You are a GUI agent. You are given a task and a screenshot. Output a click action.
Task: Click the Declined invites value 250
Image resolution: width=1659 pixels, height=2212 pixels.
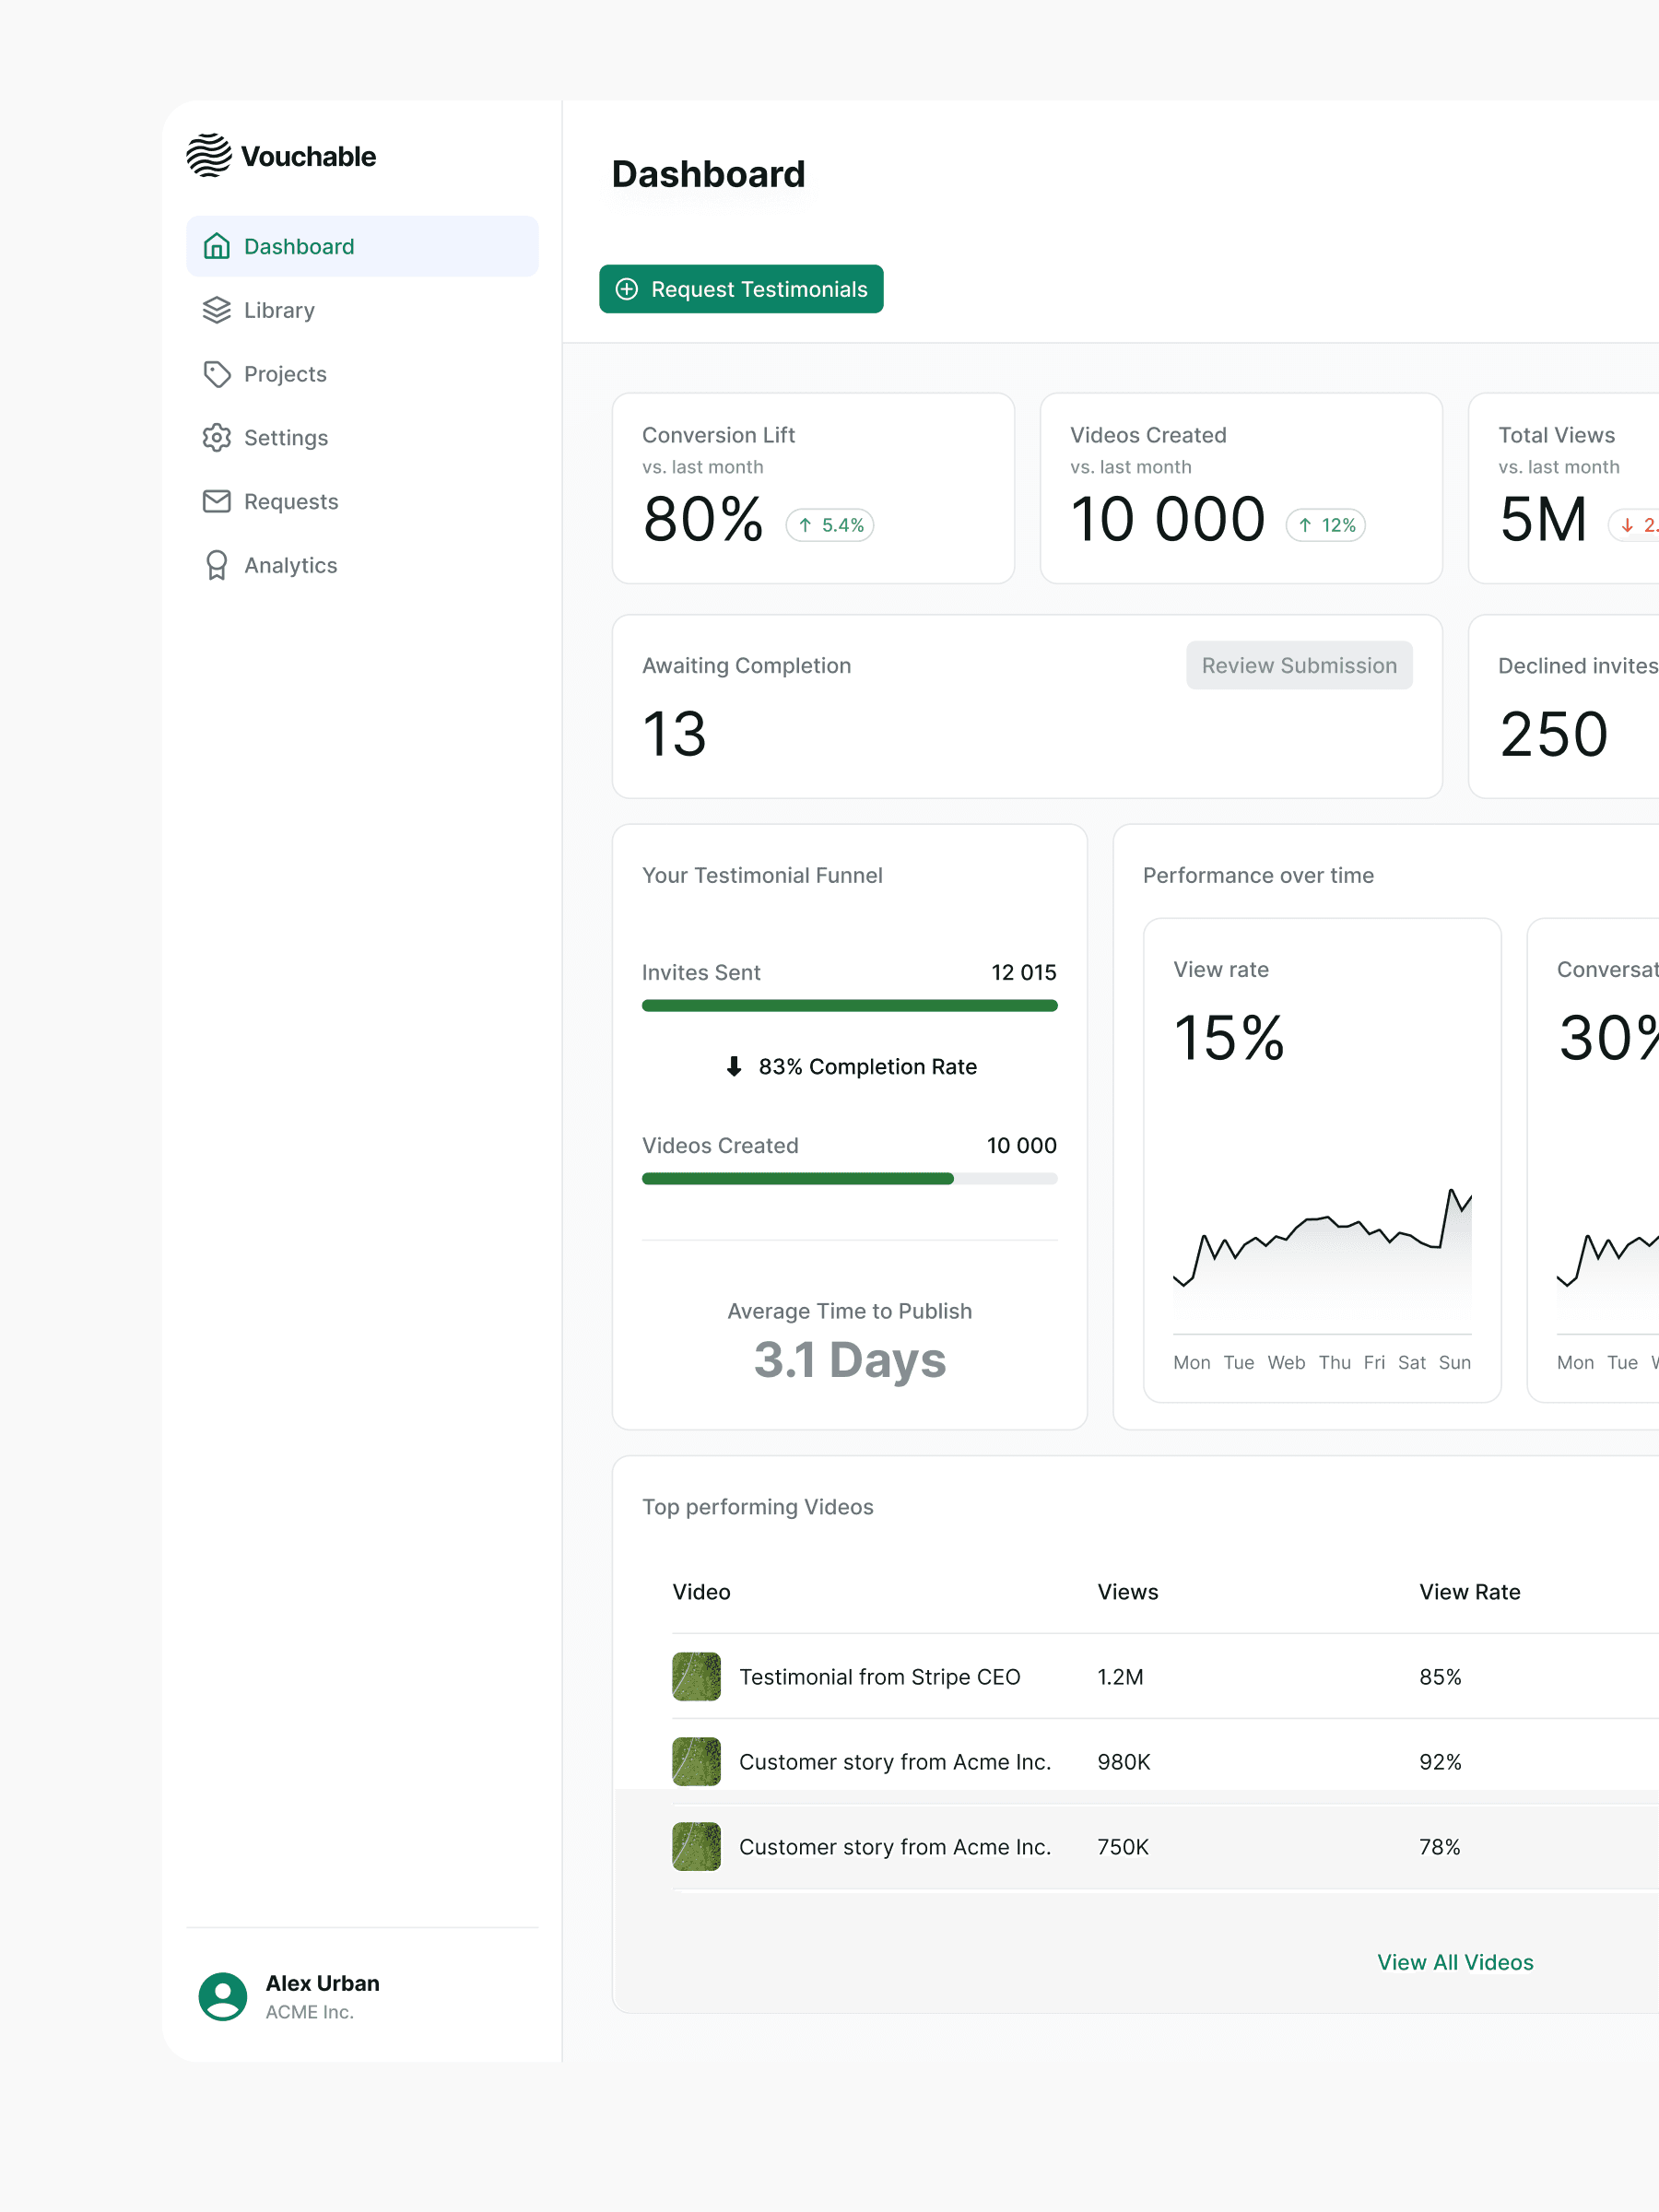(1553, 735)
